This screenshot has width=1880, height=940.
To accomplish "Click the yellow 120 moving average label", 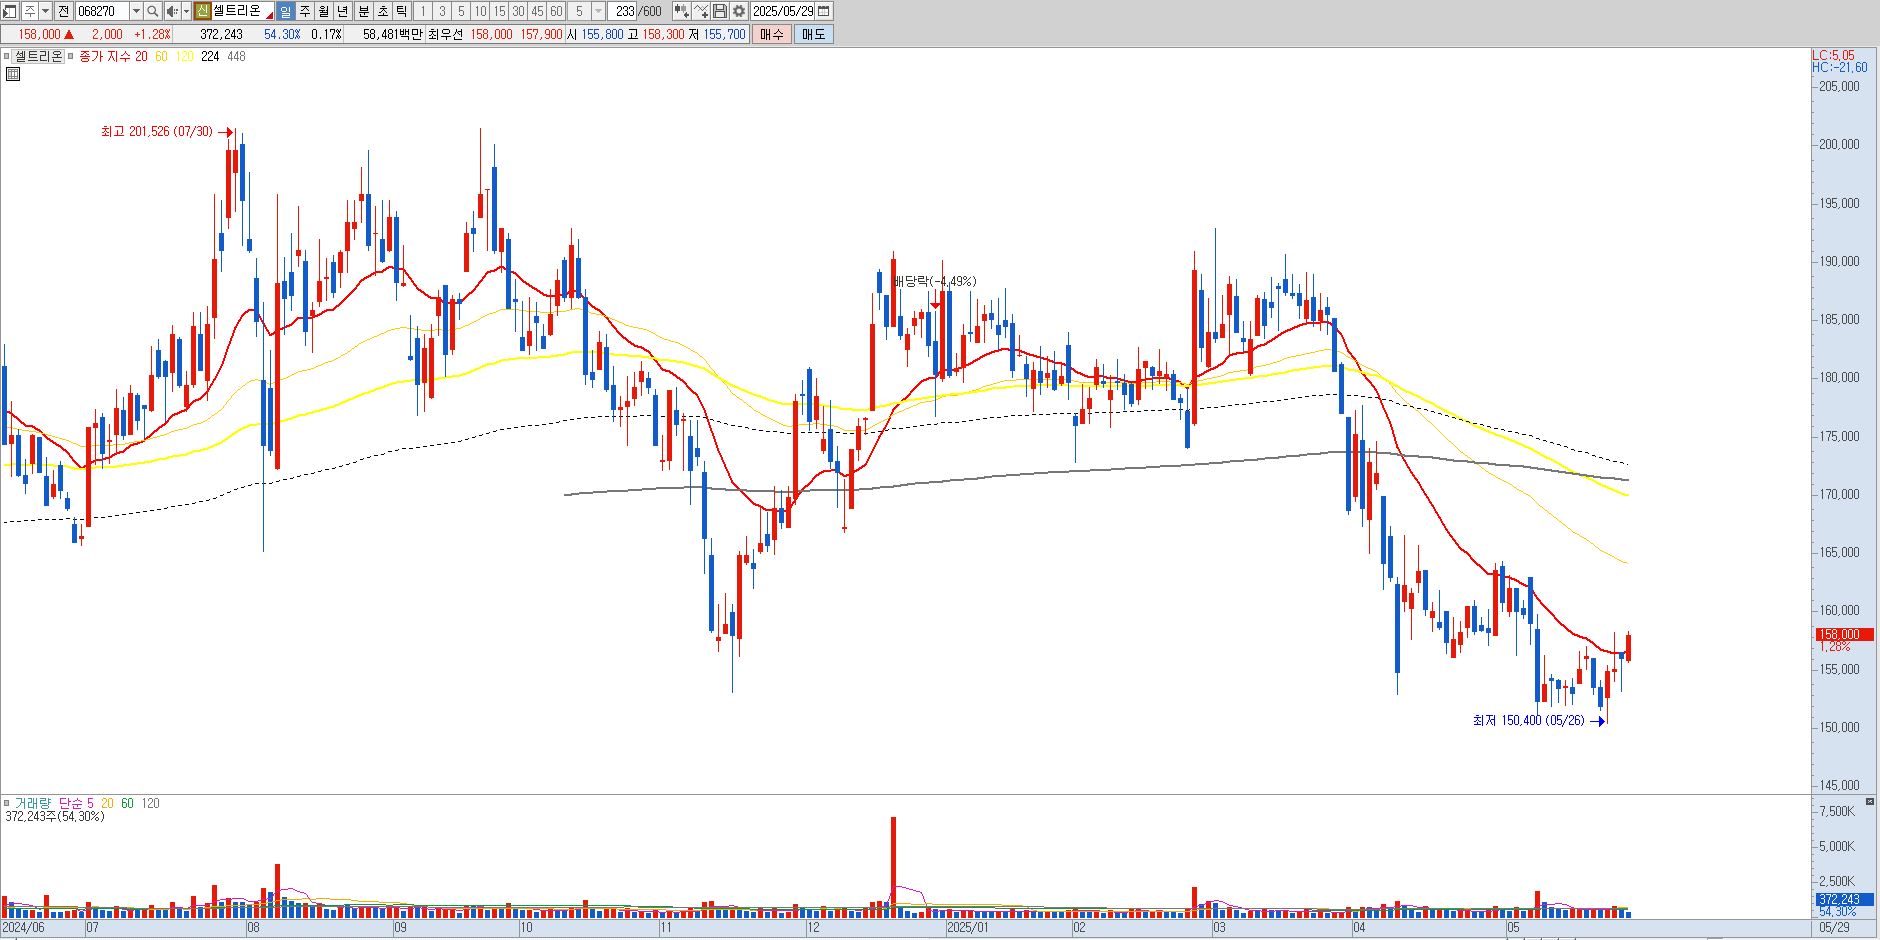I will (184, 57).
